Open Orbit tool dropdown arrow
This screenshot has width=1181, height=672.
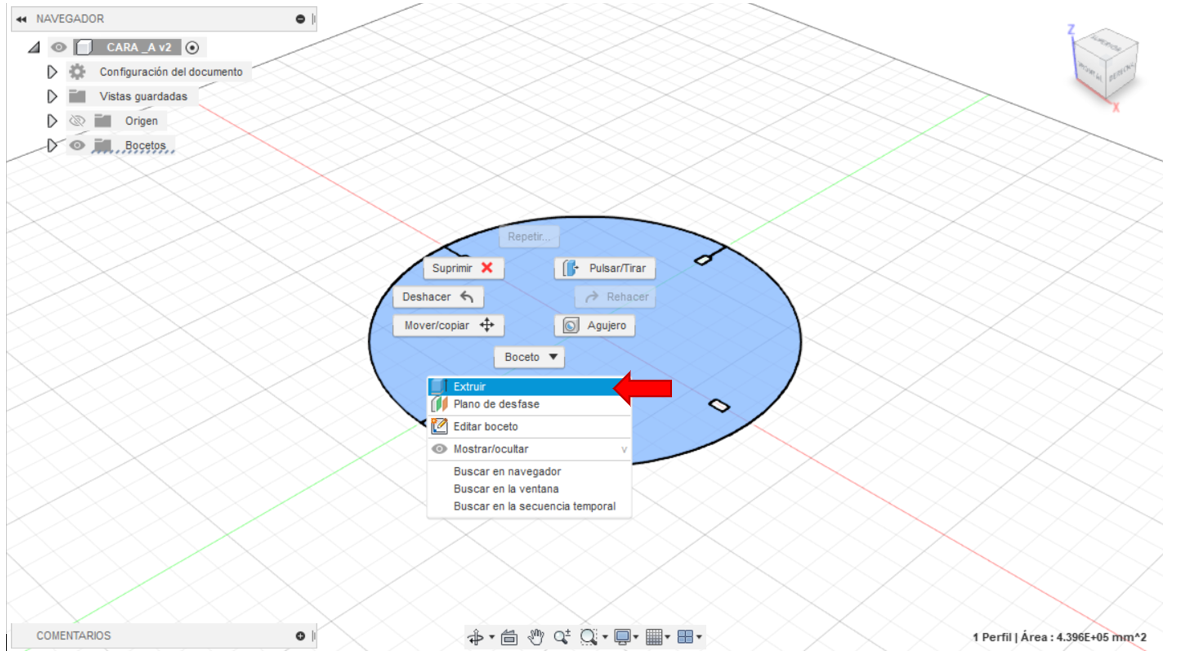coord(492,637)
